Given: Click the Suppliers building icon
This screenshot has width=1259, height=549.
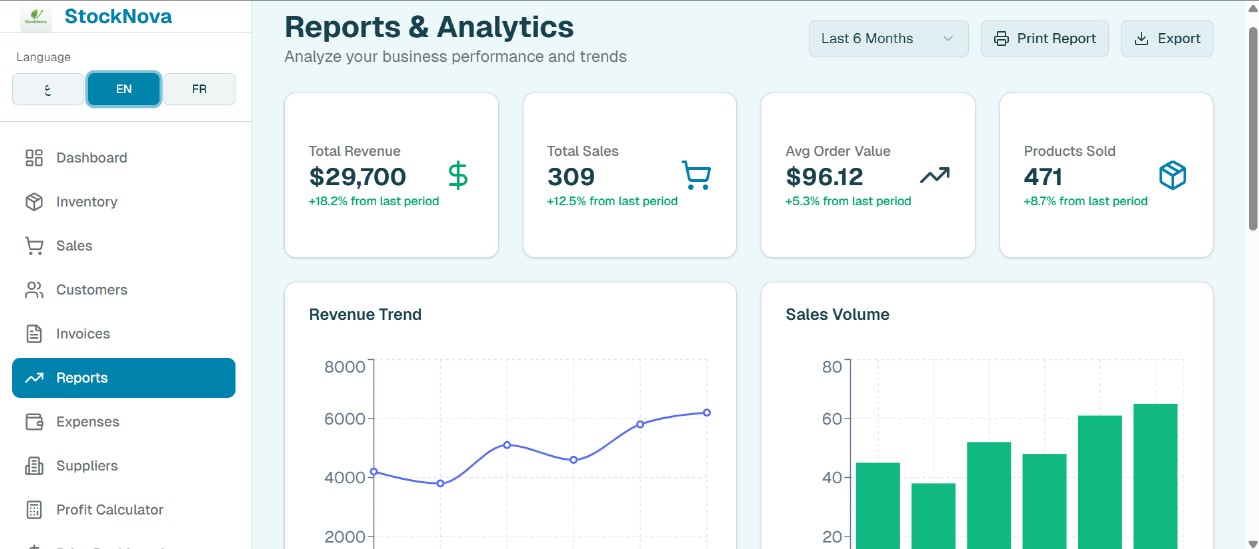Looking at the screenshot, I should click(x=34, y=466).
